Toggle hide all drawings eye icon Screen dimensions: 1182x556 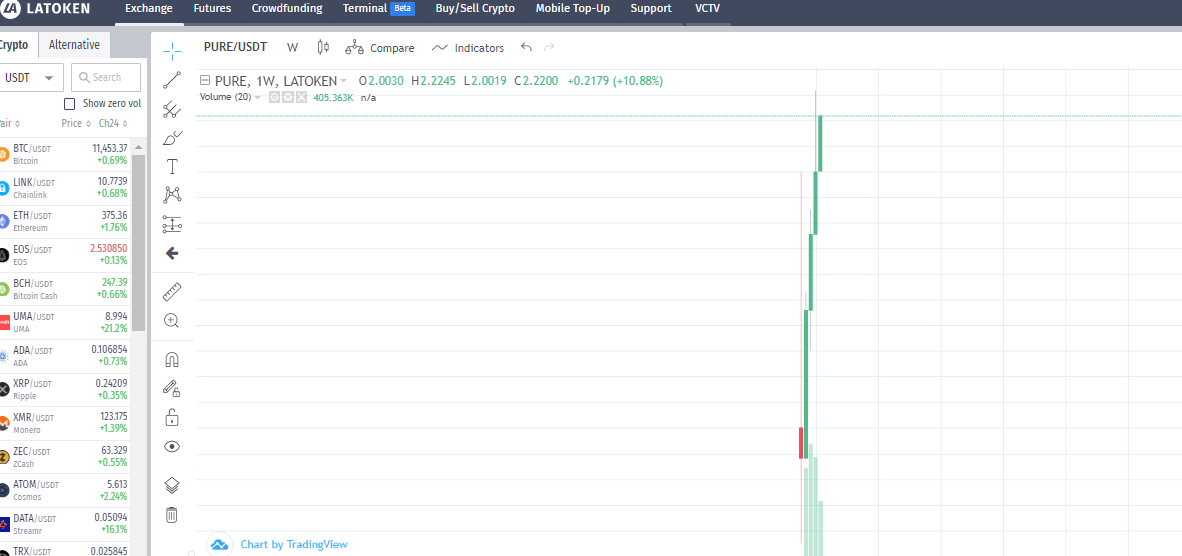(172, 446)
